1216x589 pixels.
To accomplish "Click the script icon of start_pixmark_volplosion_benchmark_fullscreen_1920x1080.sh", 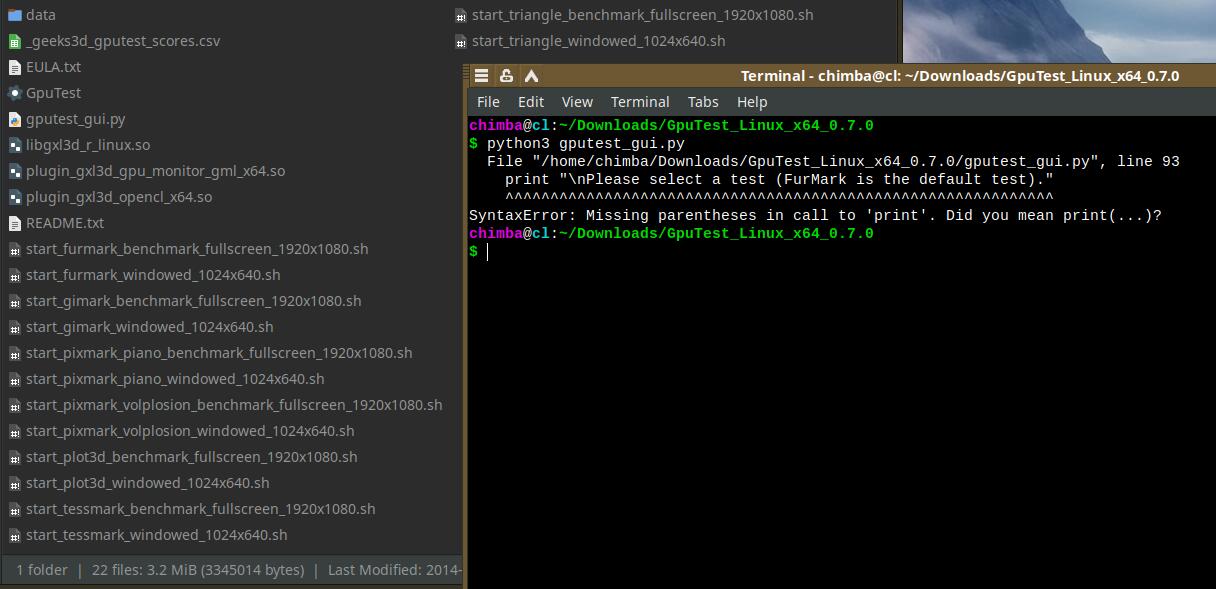I will 14,405.
